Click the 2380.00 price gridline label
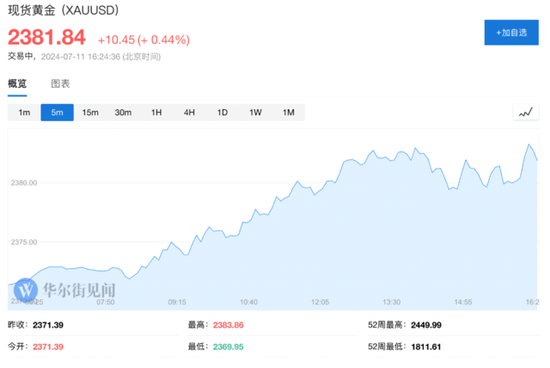 (24, 183)
